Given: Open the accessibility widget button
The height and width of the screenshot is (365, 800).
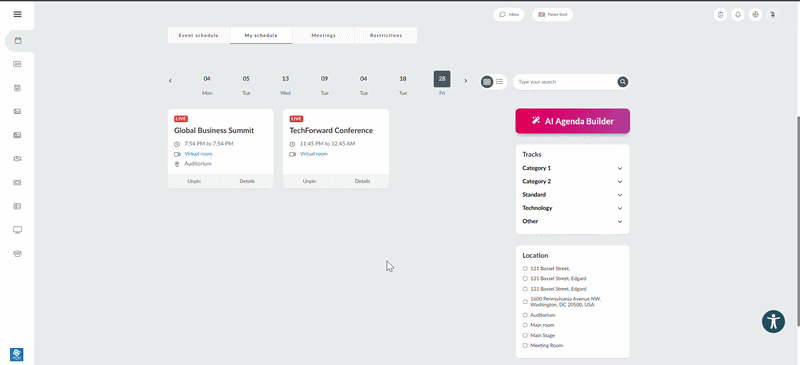Looking at the screenshot, I should 773,322.
